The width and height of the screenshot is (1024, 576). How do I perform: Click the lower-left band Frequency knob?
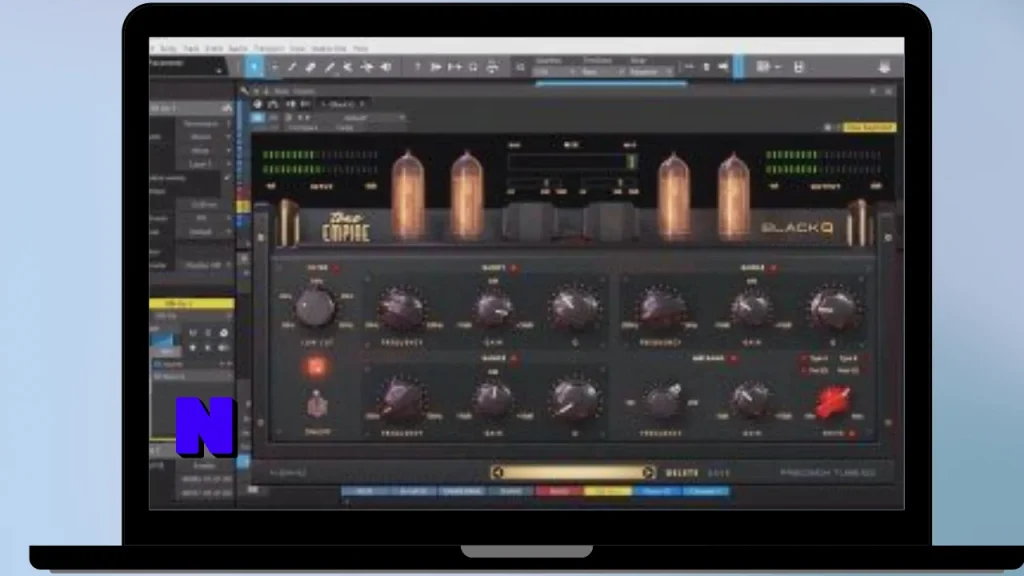click(402, 400)
